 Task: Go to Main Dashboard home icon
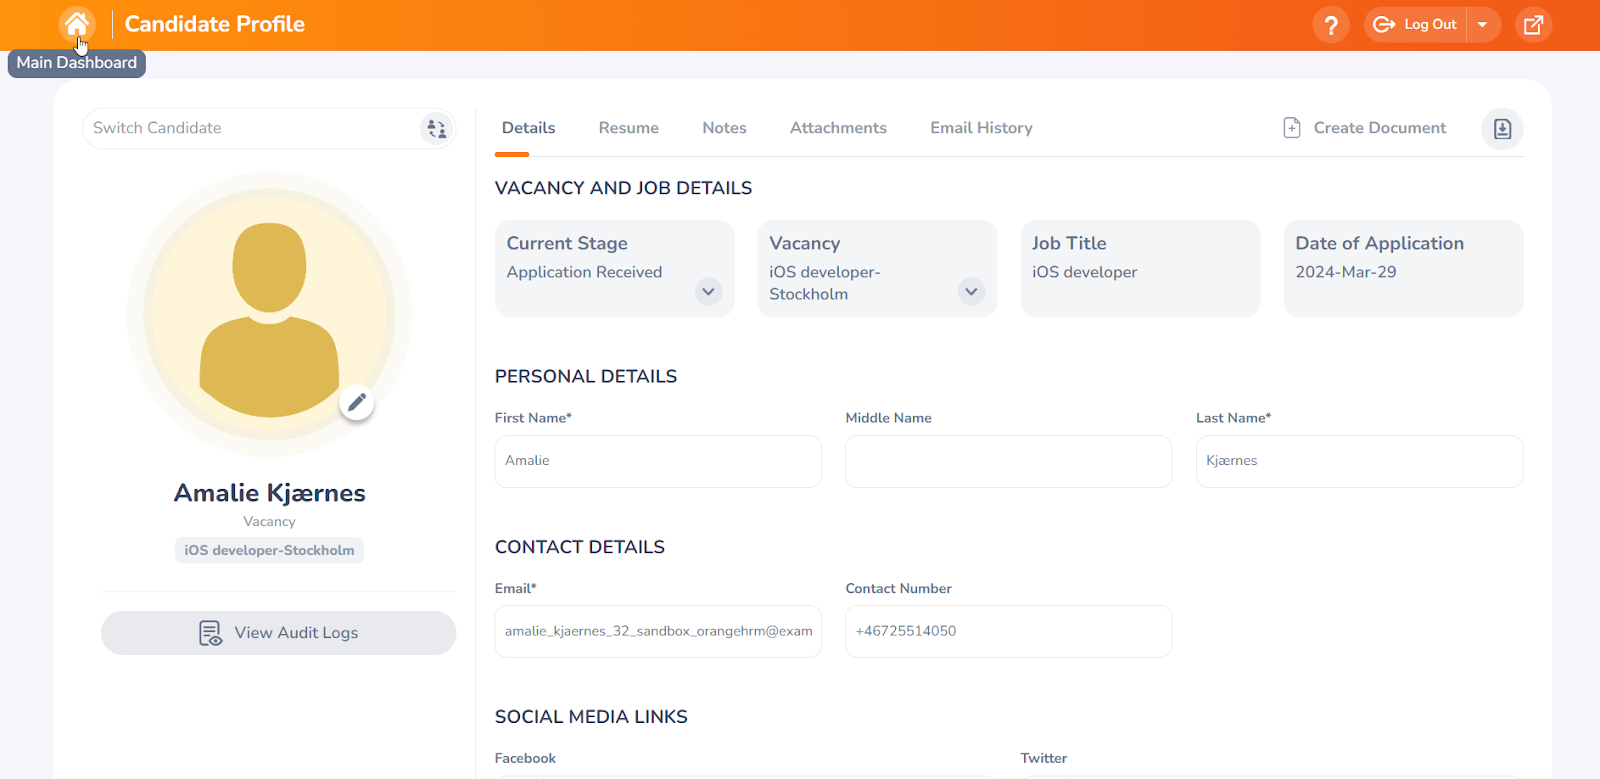[77, 24]
